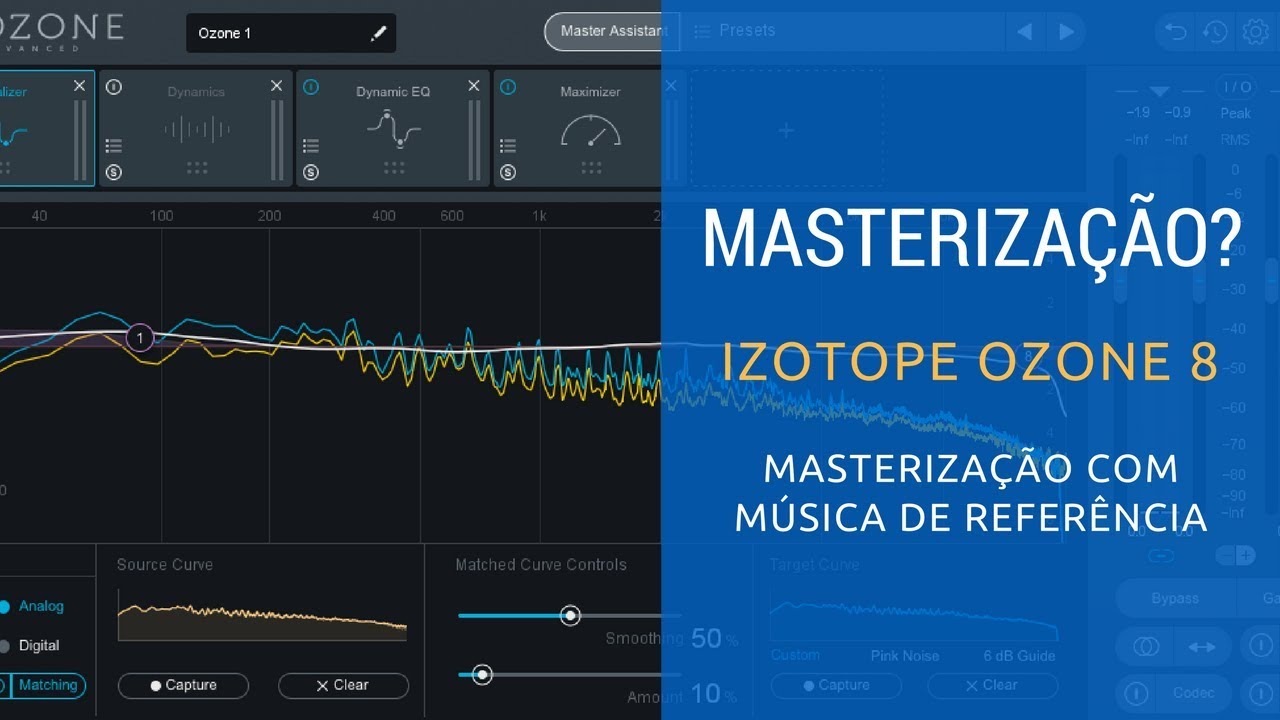
Task: Open the Maximizer preset list icon
Action: [508, 146]
